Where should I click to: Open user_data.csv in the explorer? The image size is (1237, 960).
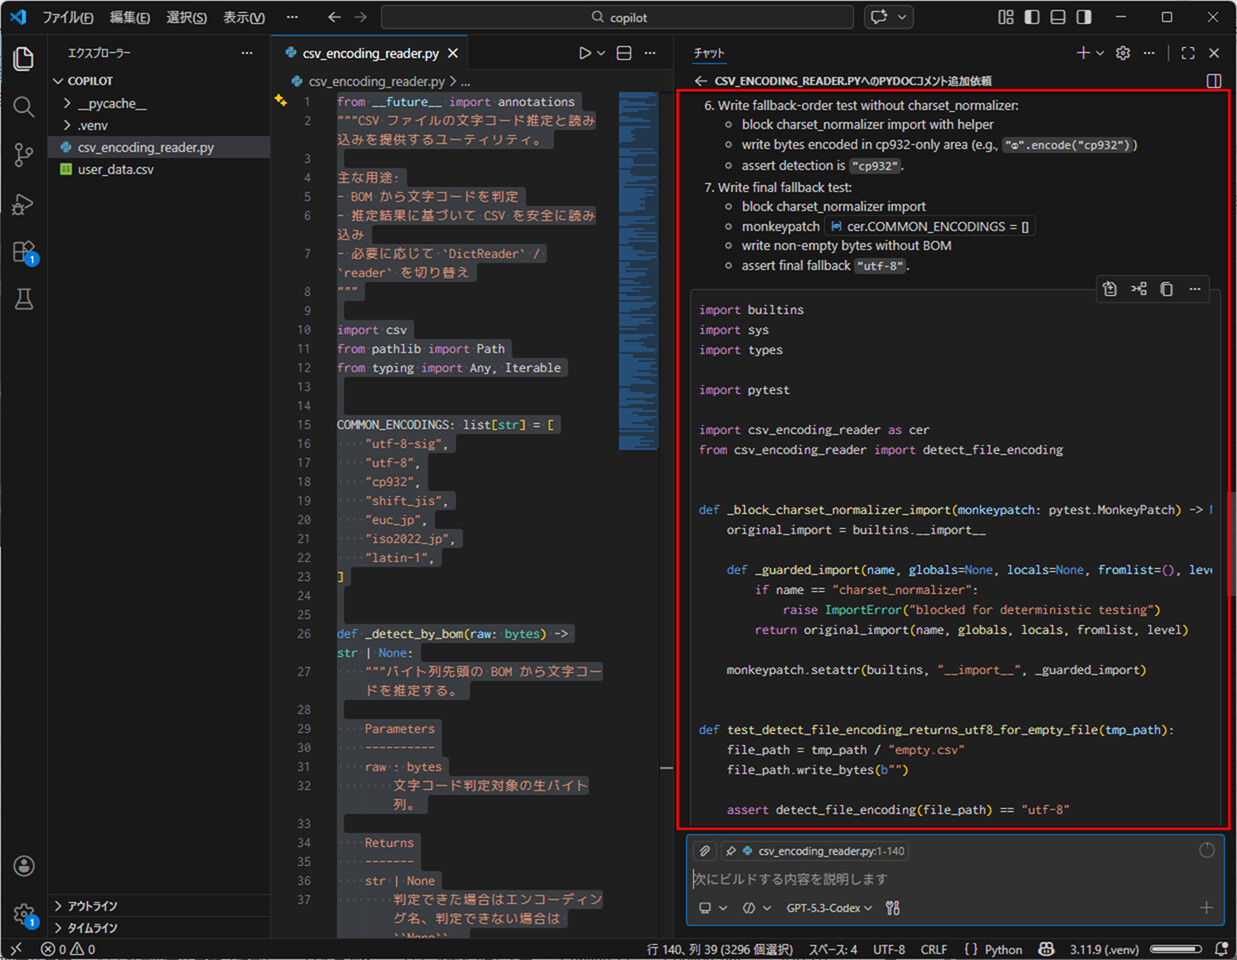click(x=116, y=169)
